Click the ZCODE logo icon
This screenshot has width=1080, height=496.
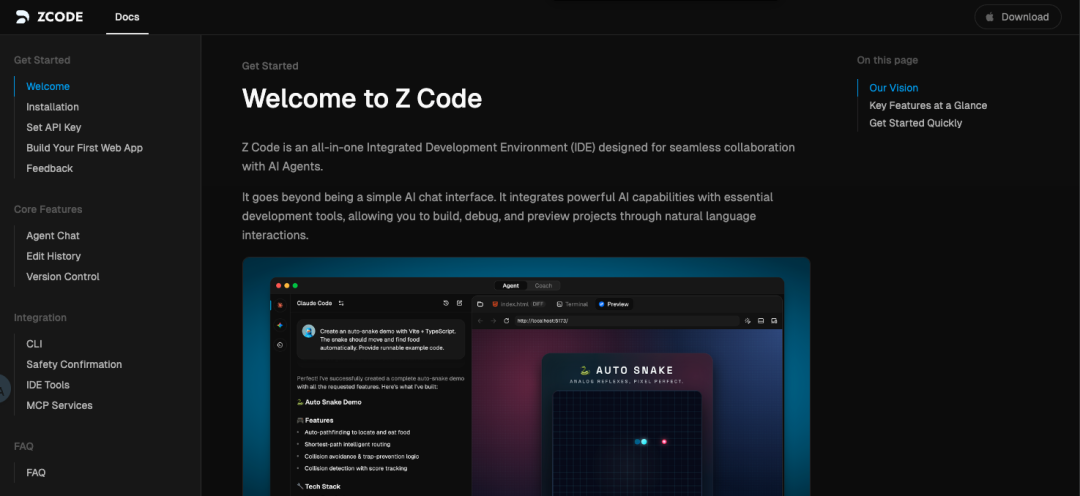(x=23, y=17)
